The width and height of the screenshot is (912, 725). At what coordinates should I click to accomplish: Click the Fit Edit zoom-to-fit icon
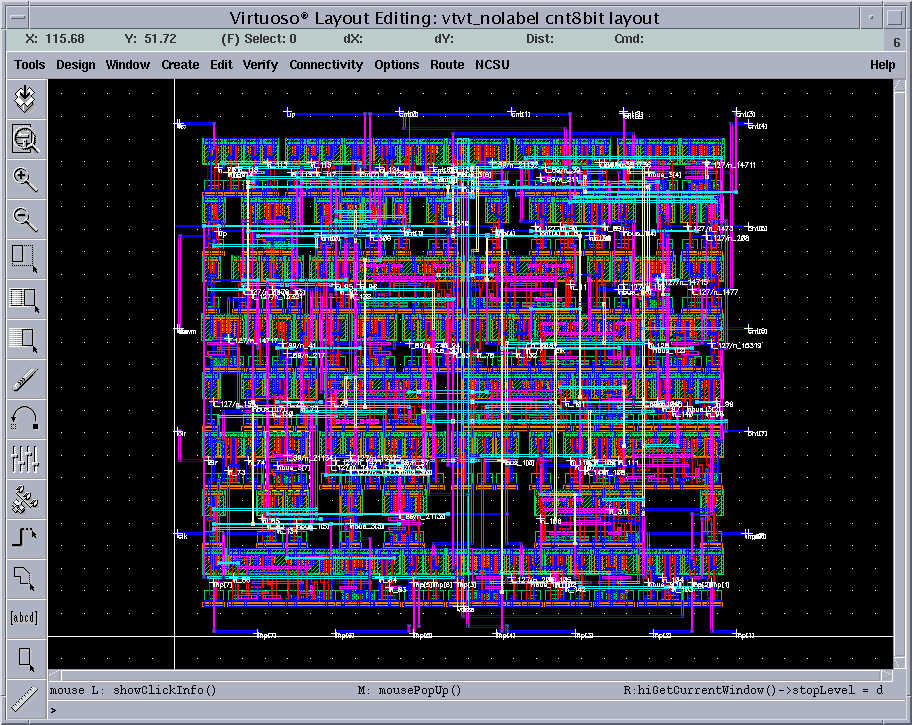coord(25,139)
